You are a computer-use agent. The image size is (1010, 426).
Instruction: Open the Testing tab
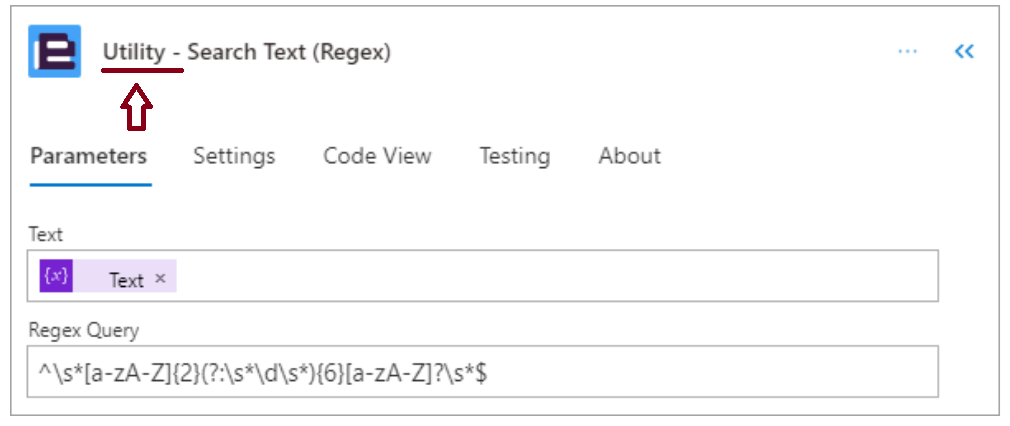tap(515, 156)
